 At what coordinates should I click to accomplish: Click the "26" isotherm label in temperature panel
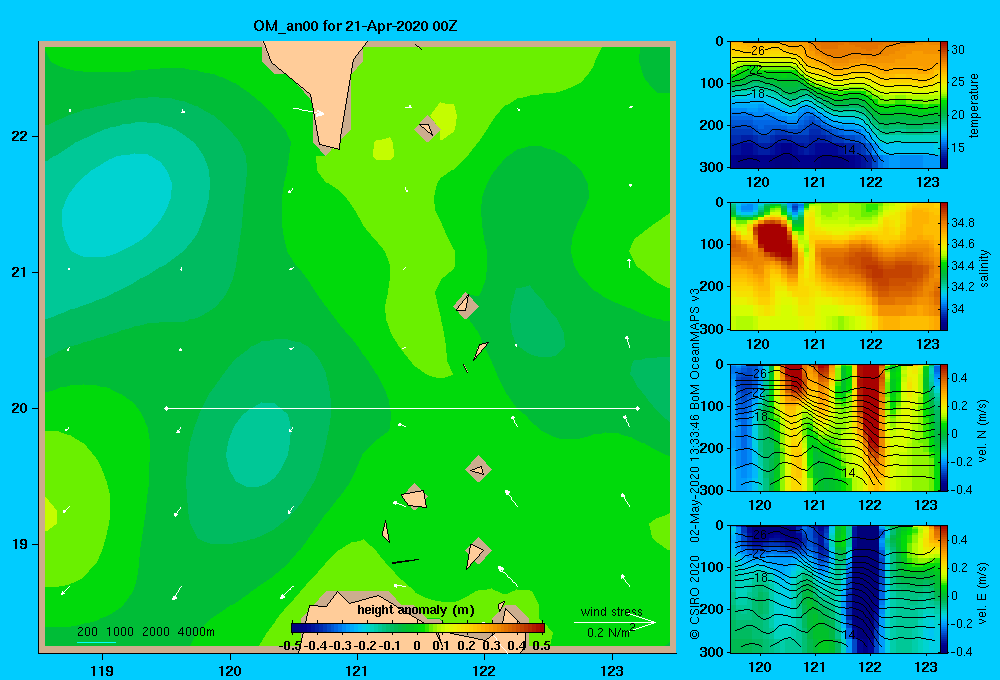758,50
